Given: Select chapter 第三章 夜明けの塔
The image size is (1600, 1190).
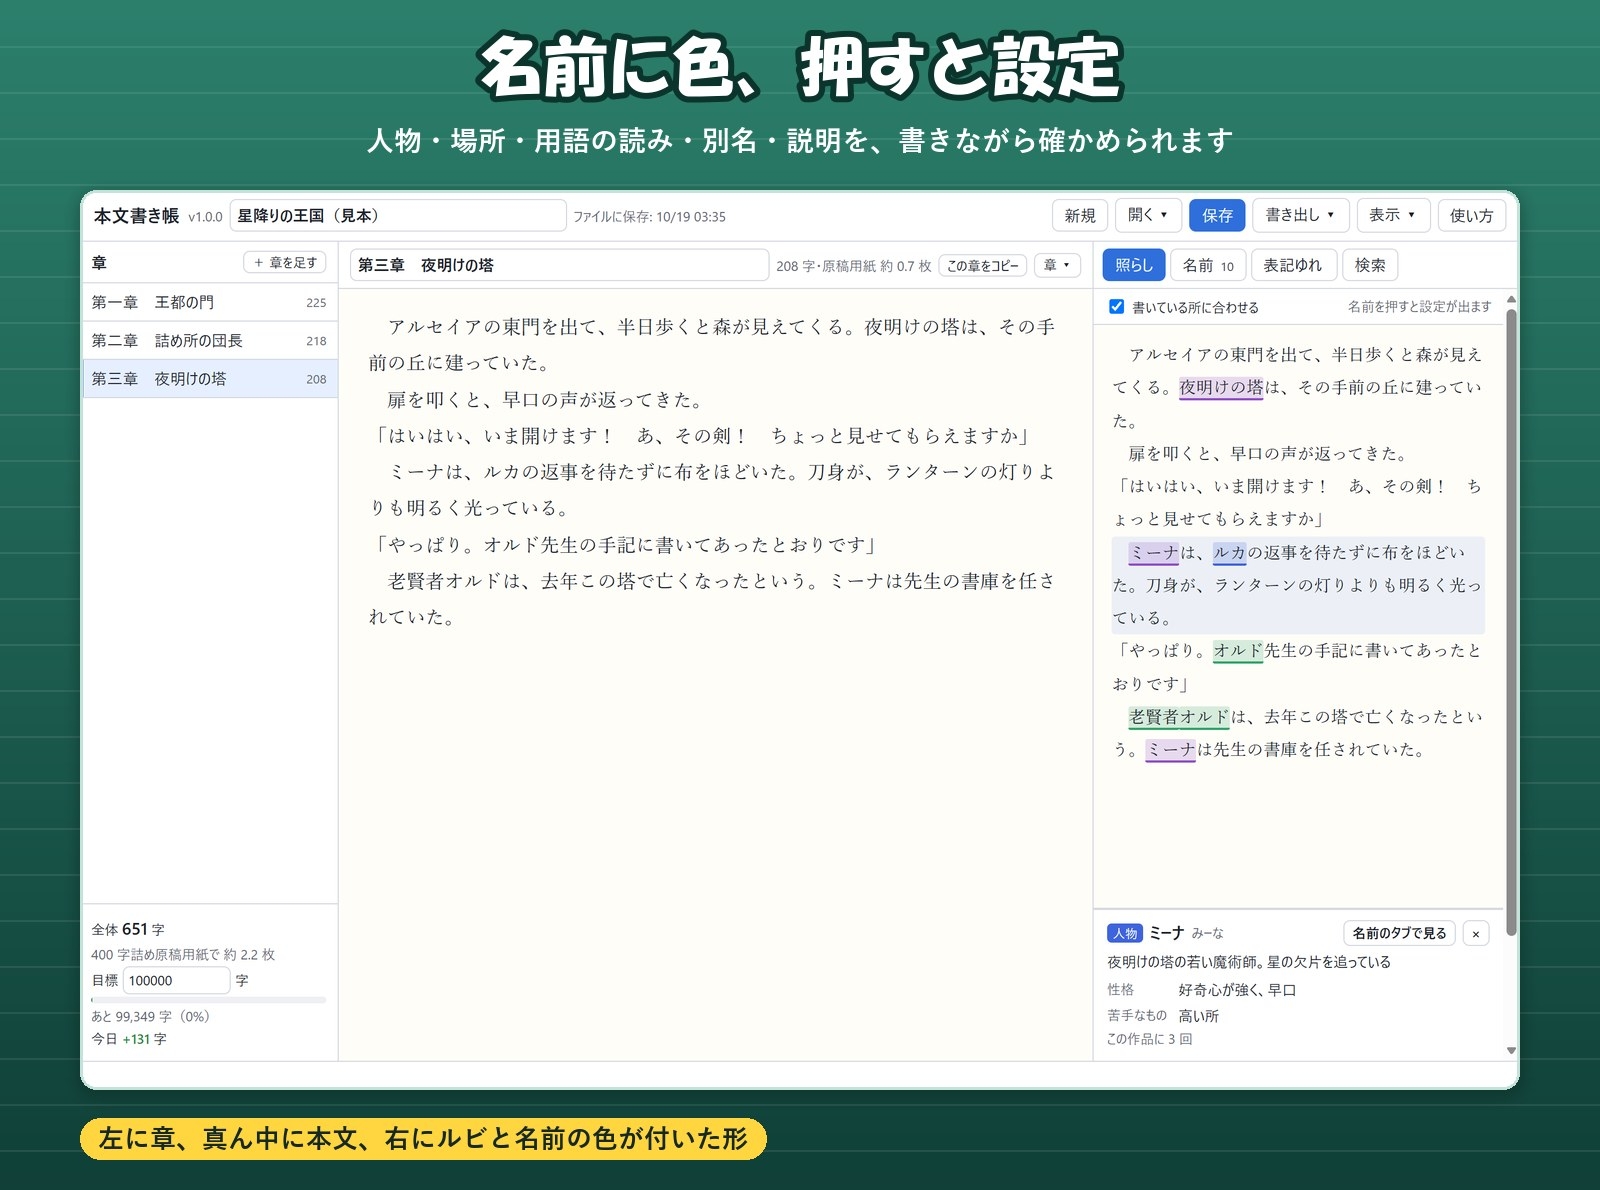Looking at the screenshot, I should click(x=210, y=379).
